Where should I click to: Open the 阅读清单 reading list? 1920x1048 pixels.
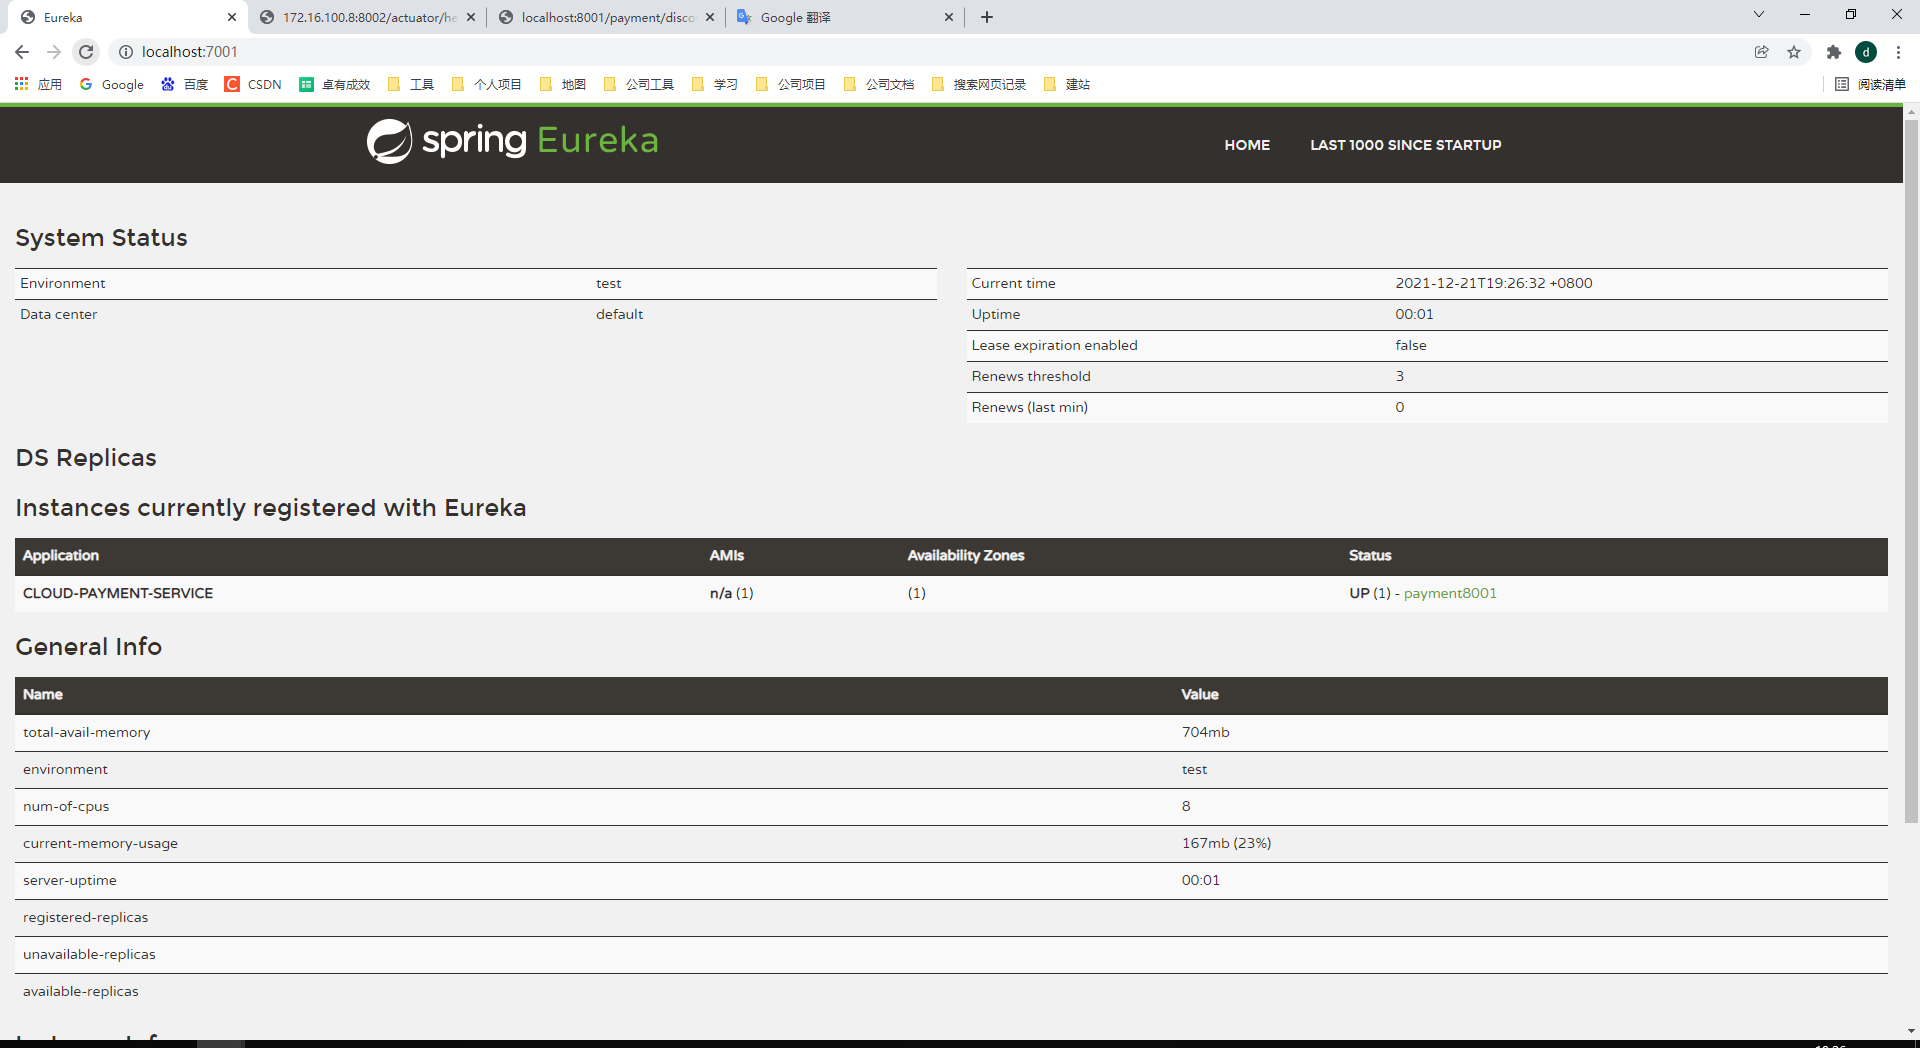pos(1871,84)
